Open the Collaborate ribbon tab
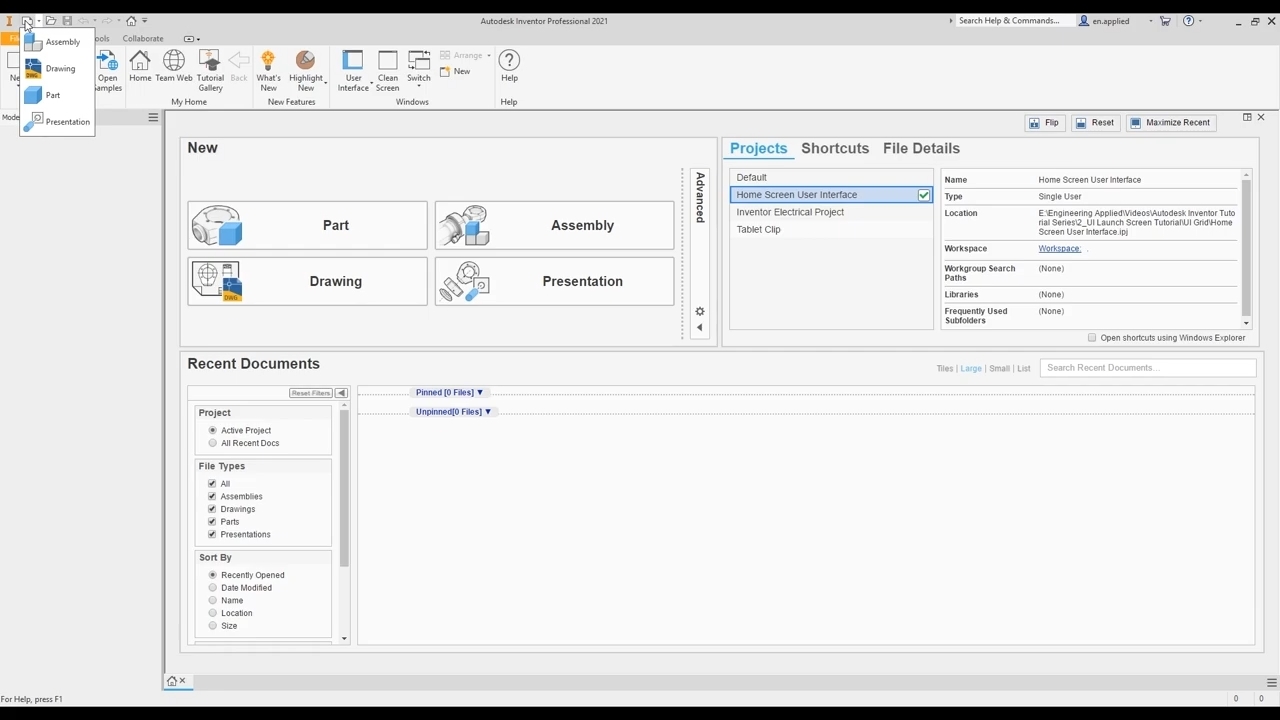Image resolution: width=1280 pixels, height=720 pixels. (143, 39)
